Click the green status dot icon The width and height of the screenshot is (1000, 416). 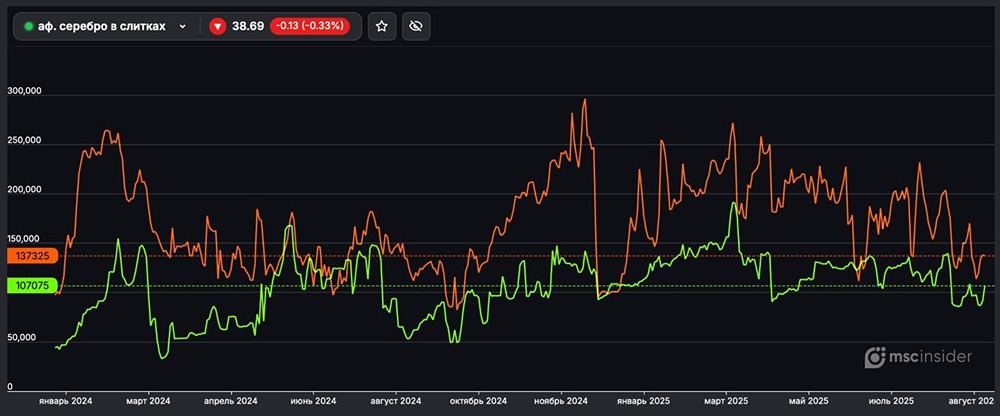click(29, 26)
